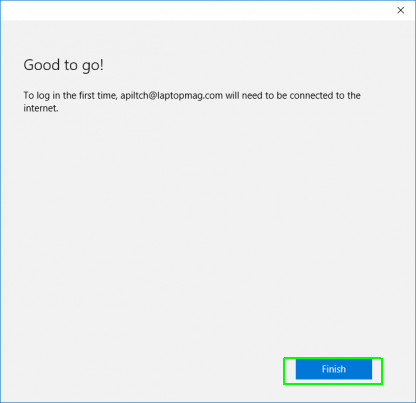Click 'laptopmag.com' domain in the message
Image resolution: width=416 pixels, height=403 pixels.
coord(190,96)
